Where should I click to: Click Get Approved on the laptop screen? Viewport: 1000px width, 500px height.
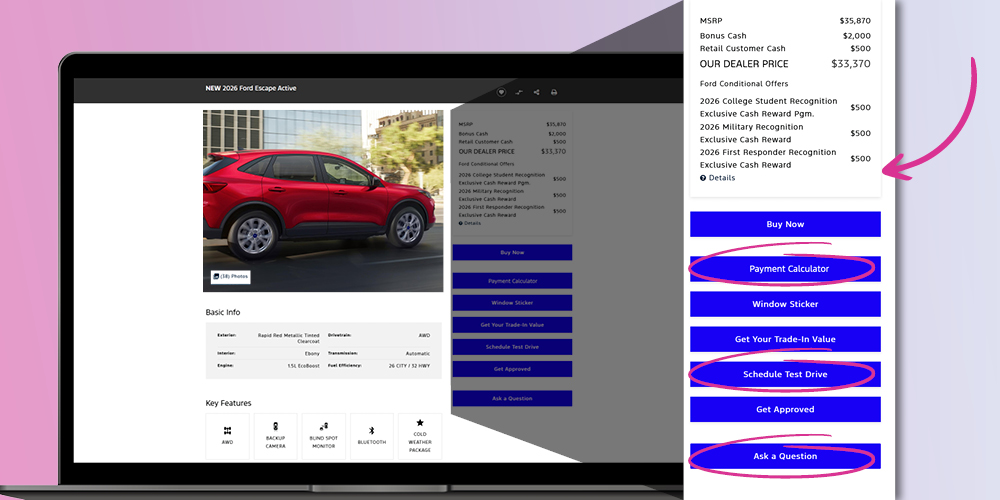pyautogui.click(x=512, y=369)
